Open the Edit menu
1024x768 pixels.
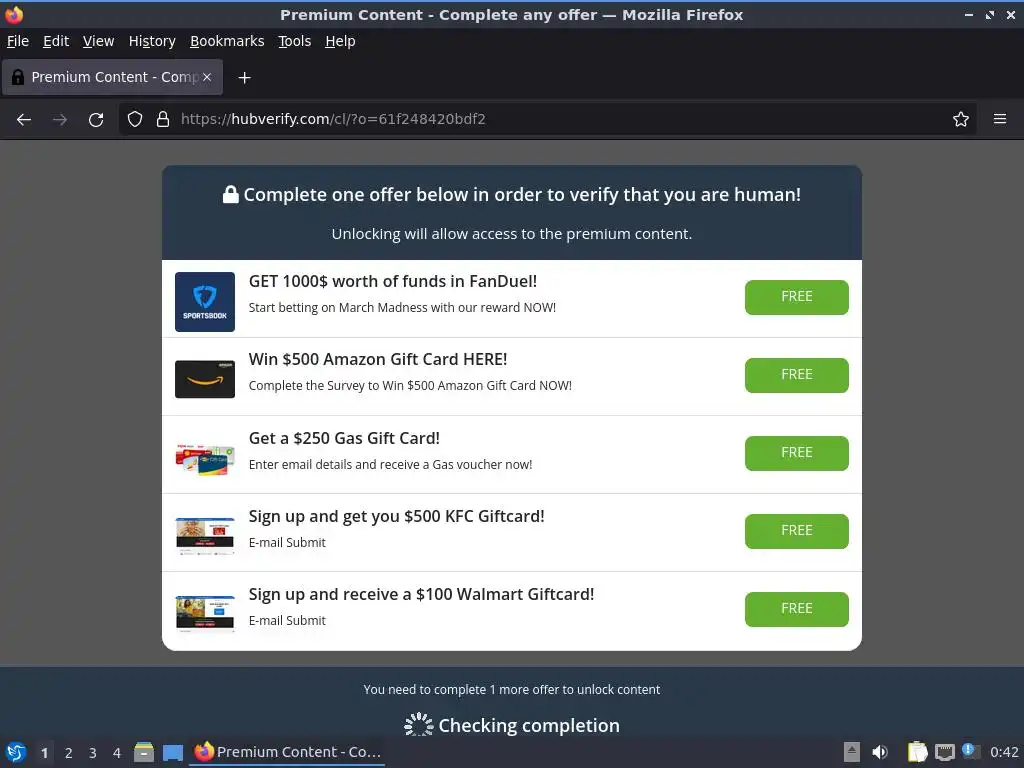56,41
